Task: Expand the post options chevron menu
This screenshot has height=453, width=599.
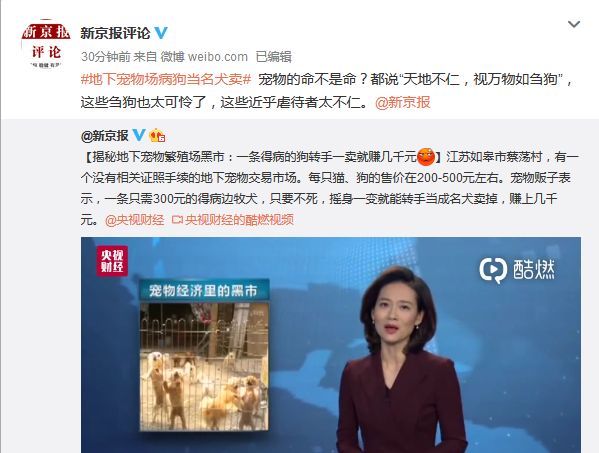Action: tap(574, 24)
